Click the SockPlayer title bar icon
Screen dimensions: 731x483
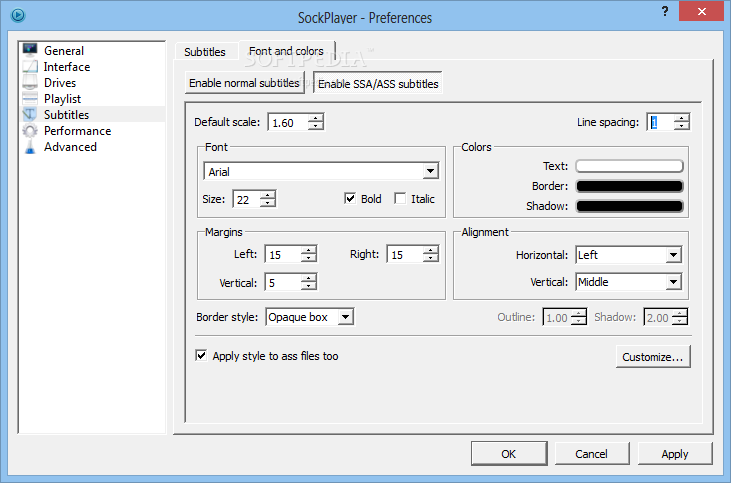point(18,15)
